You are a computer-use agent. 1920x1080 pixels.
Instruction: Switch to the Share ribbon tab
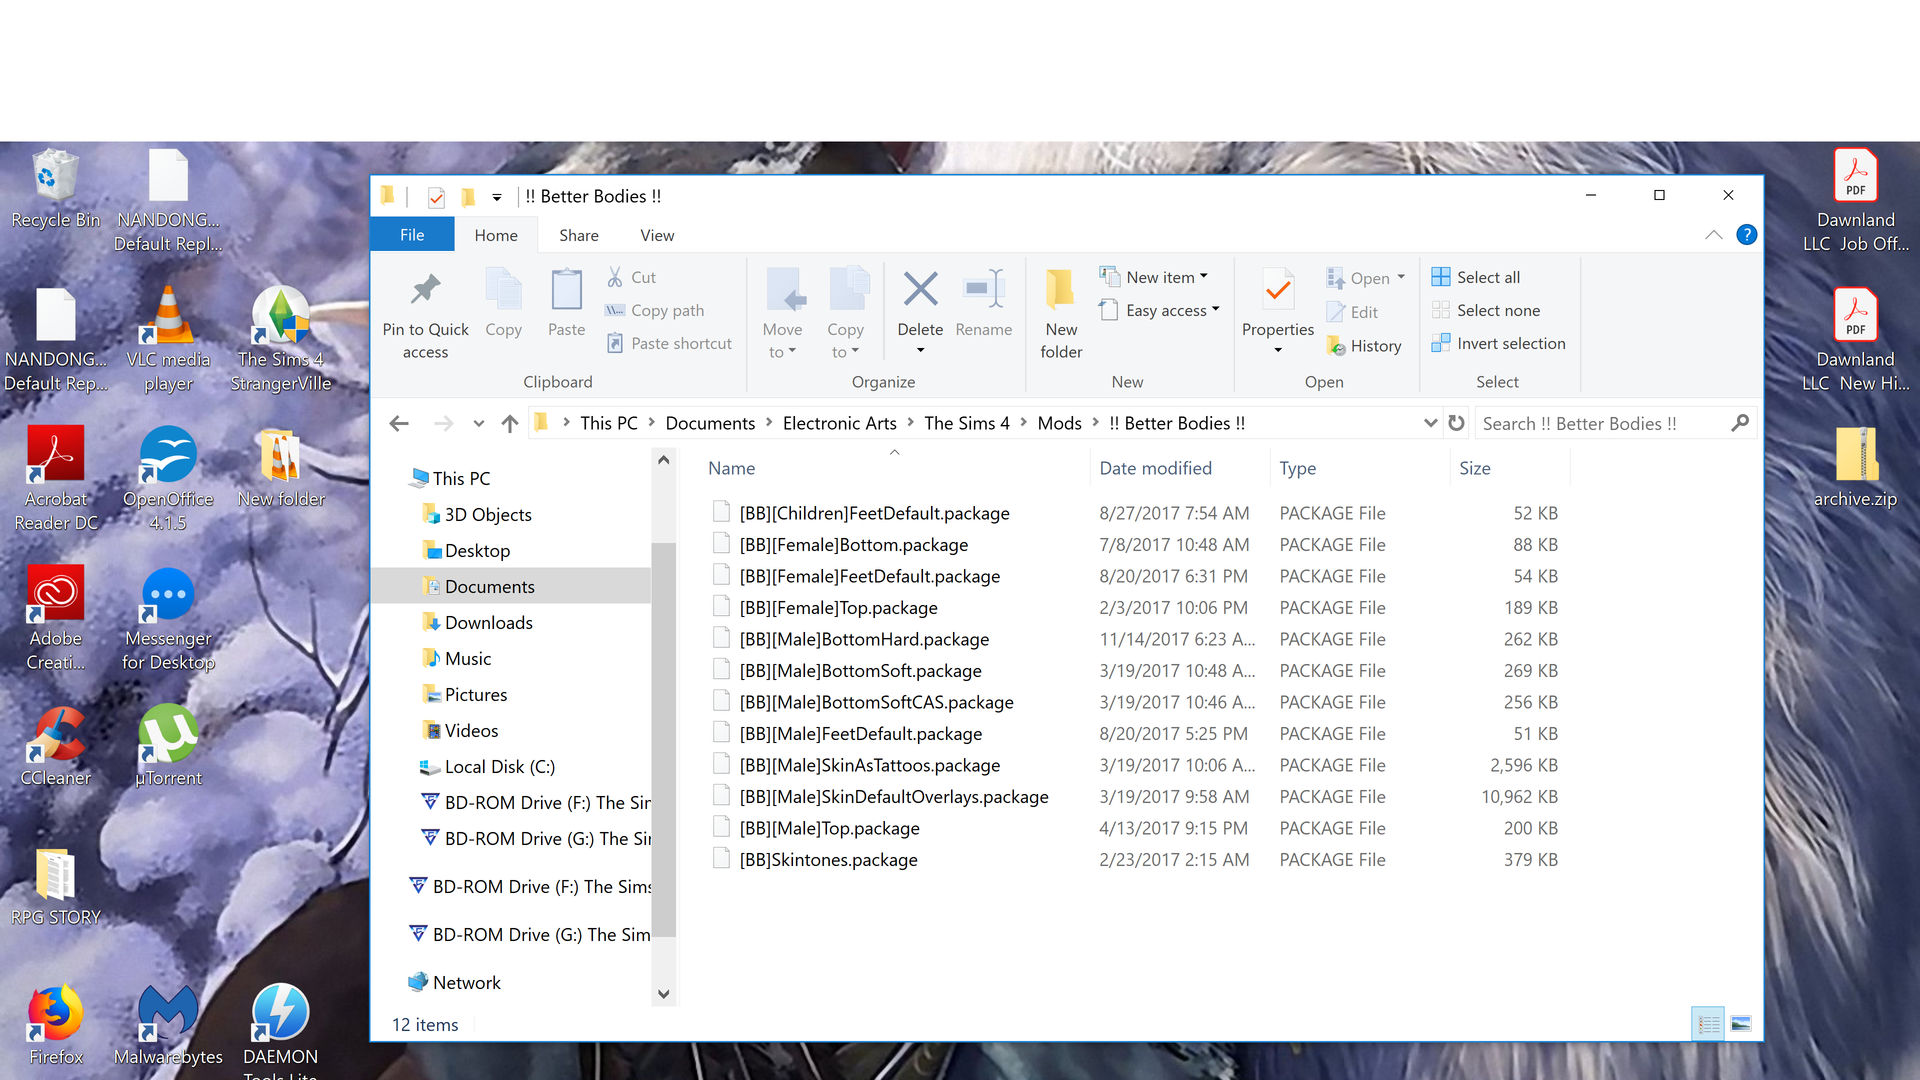(x=579, y=235)
